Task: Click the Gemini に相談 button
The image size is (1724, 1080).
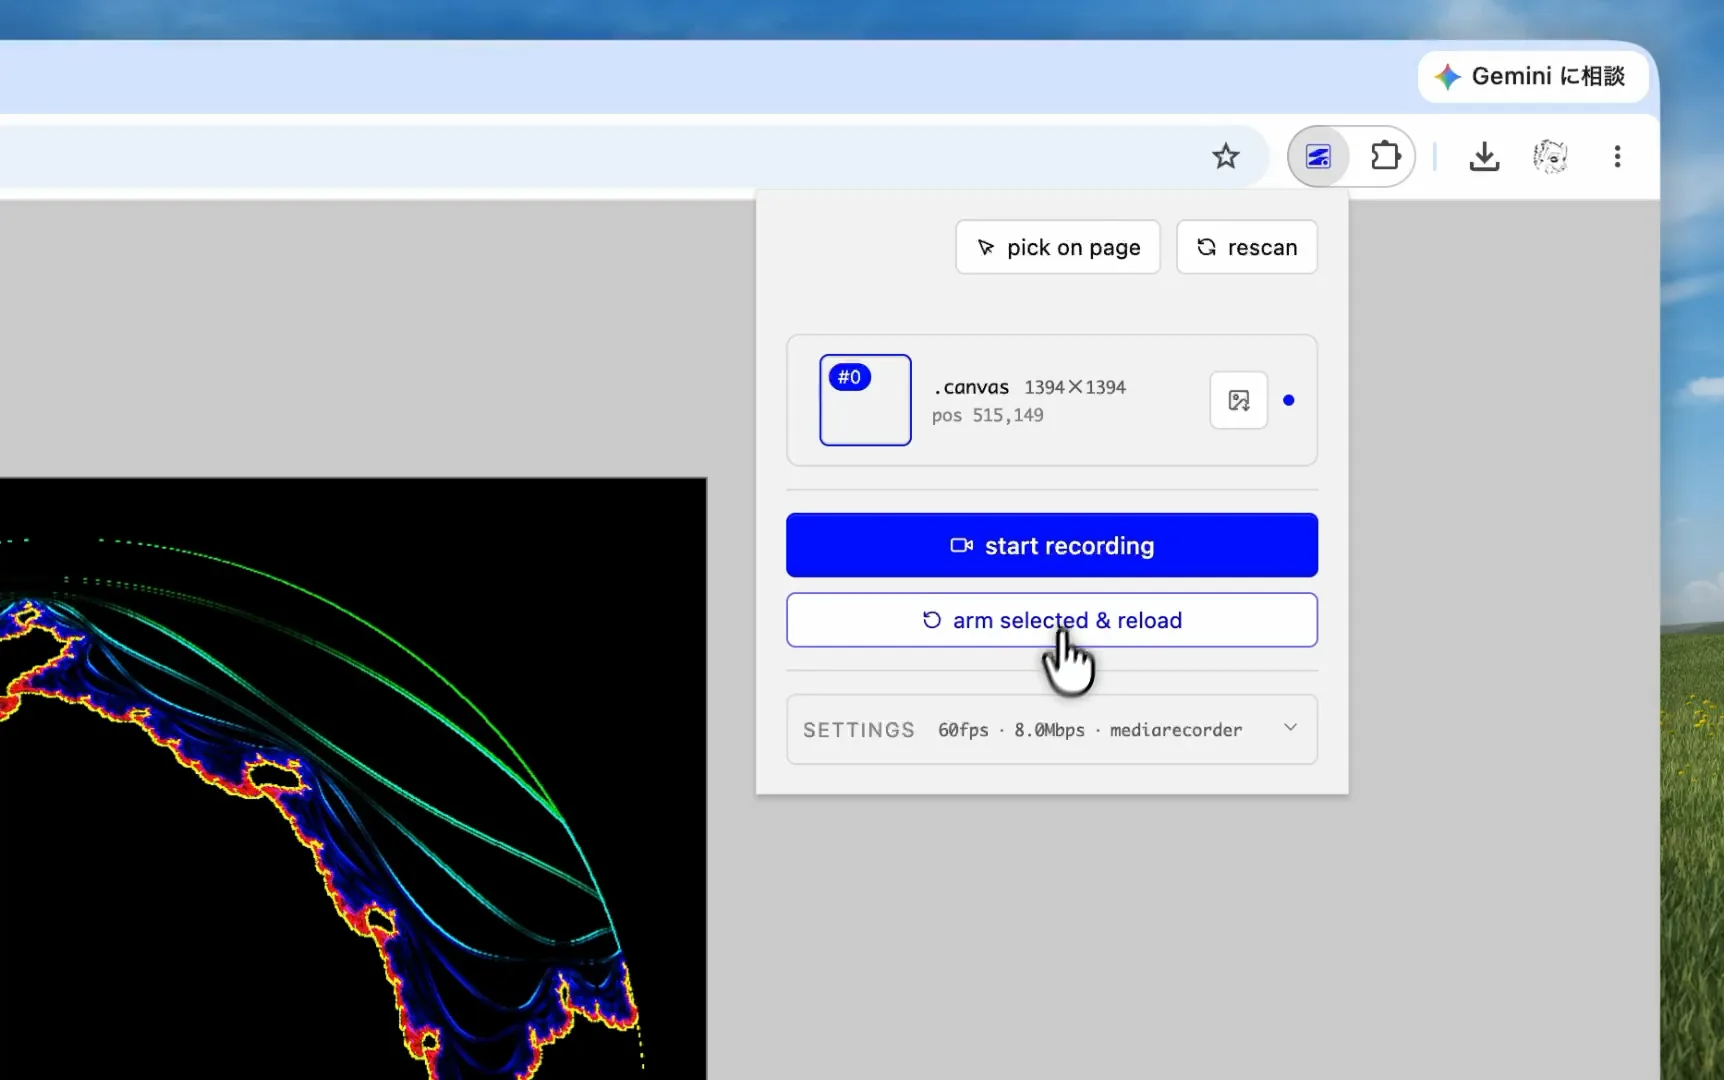Action: click(x=1532, y=76)
